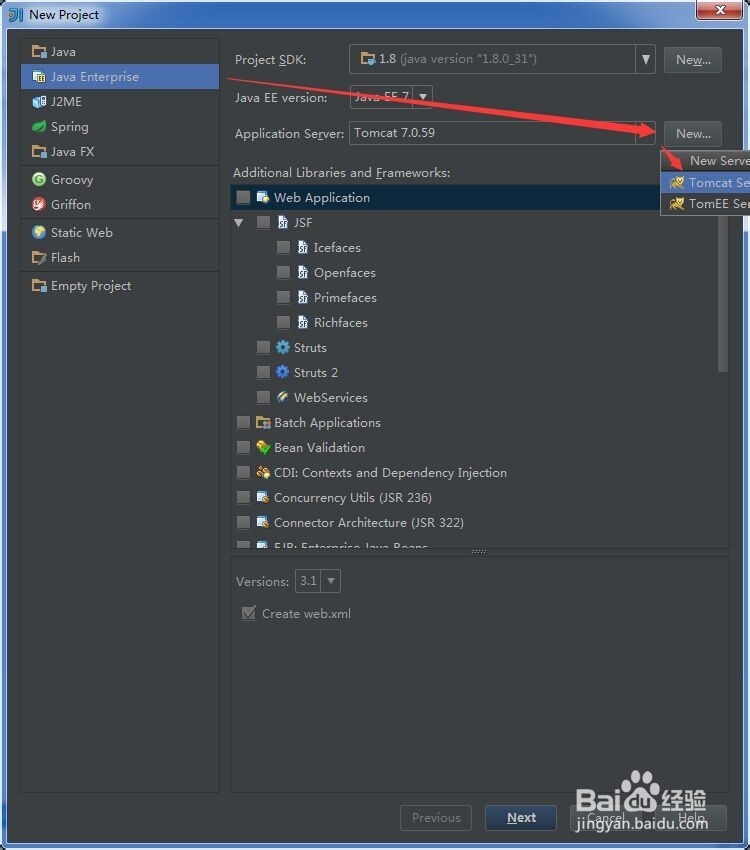Click the Static Web globe icon
750x850 pixels.
point(39,233)
